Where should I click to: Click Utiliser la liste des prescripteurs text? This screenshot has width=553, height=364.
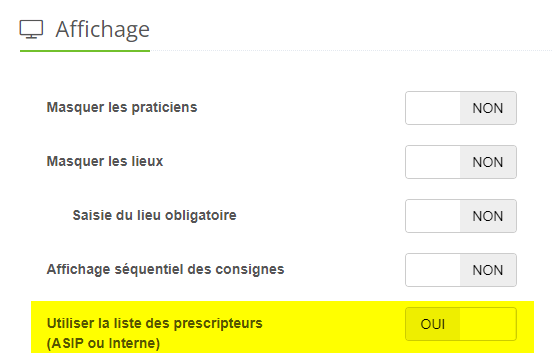coord(154,323)
